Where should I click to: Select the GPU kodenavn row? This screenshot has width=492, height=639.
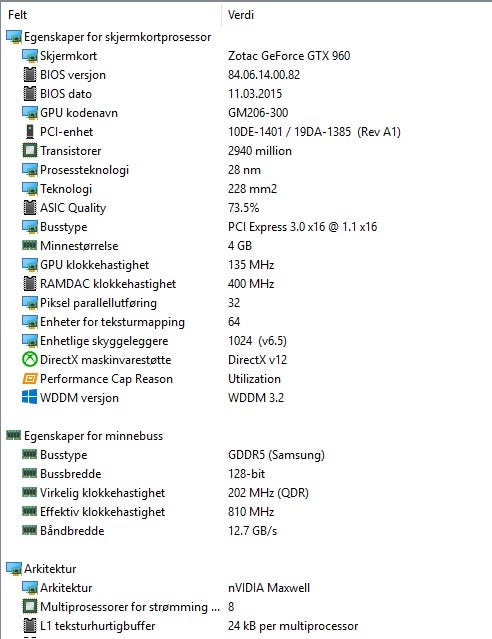(246, 112)
